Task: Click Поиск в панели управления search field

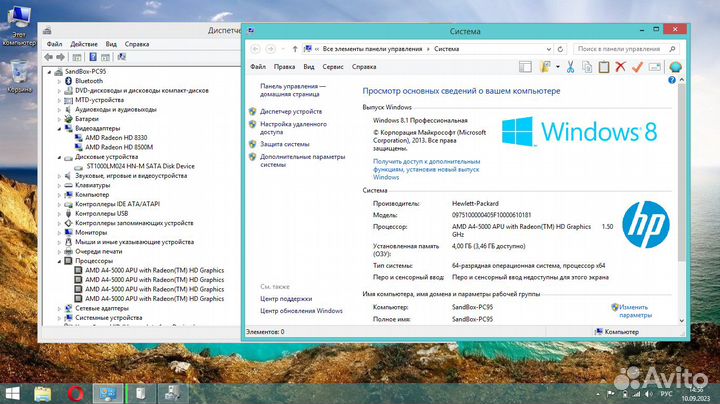Action: point(626,49)
